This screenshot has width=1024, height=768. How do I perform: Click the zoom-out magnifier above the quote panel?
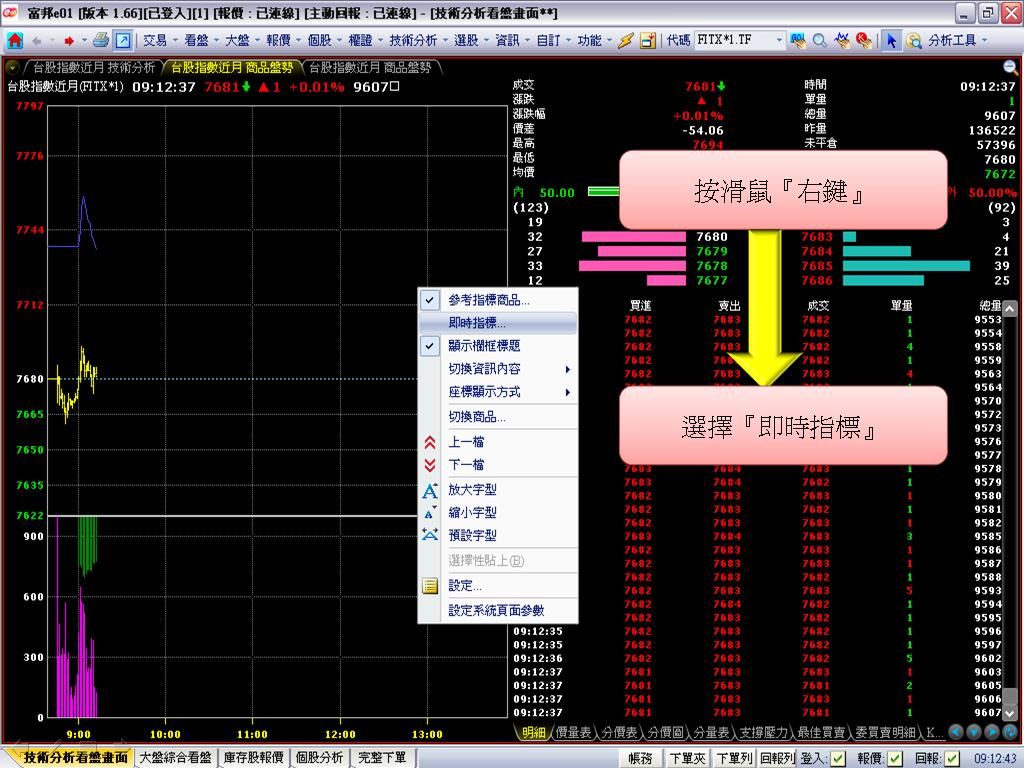(x=1010, y=67)
